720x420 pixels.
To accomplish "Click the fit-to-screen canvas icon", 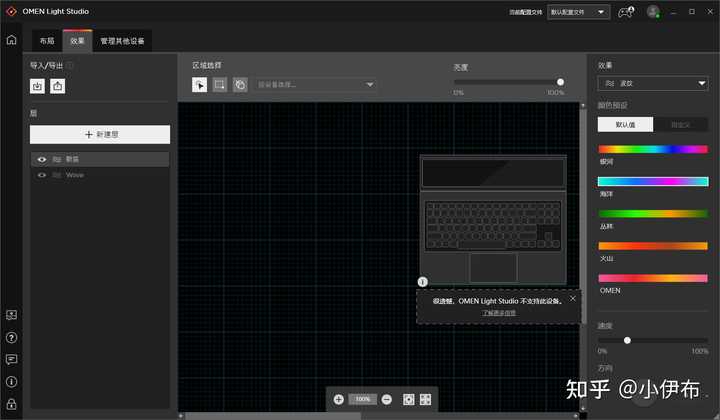I will (x=409, y=399).
